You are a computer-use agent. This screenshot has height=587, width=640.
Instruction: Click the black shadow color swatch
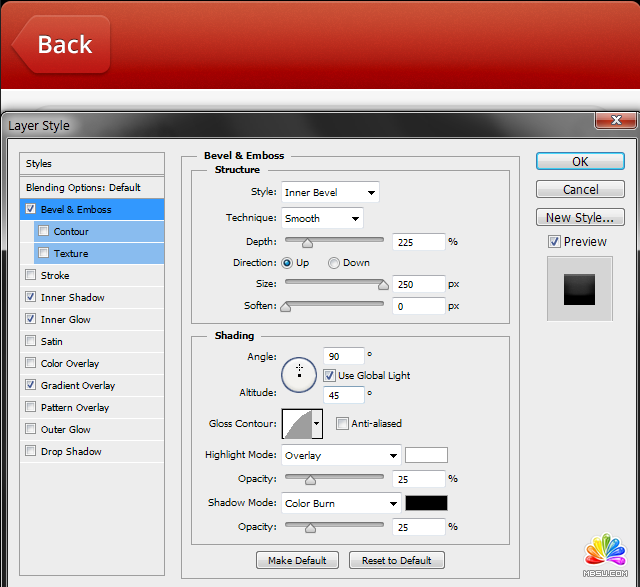426,503
